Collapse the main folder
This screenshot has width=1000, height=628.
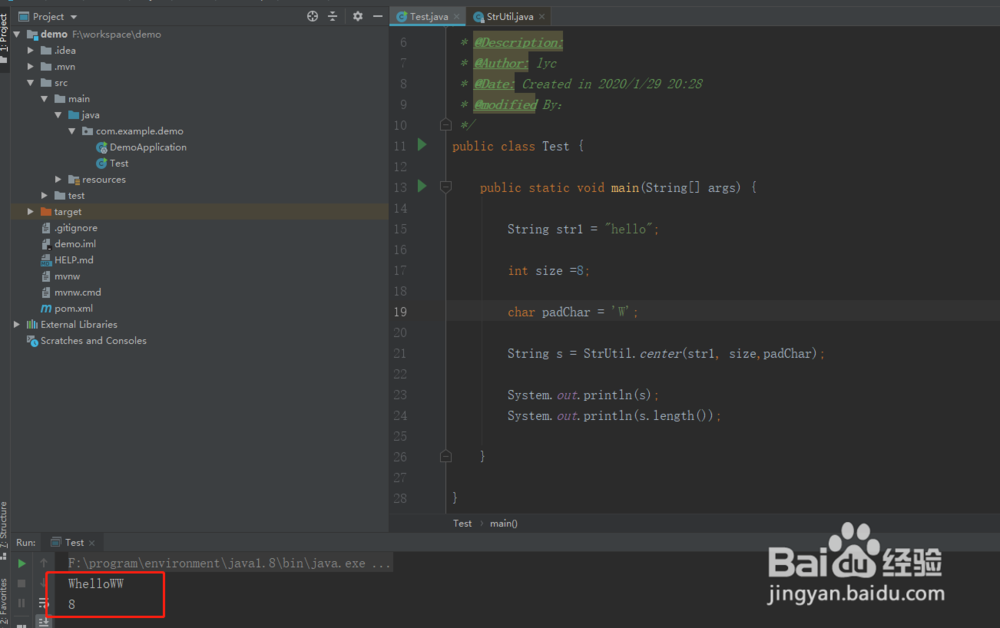click(44, 99)
